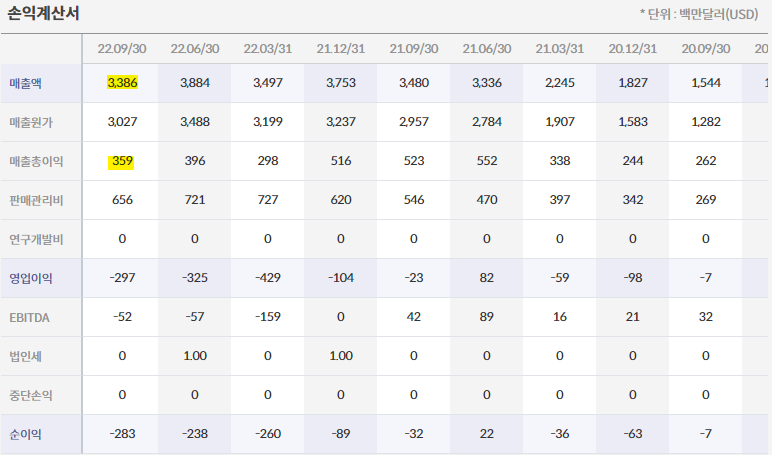Click cost of sales value 3,237
This screenshot has width=772, height=455.
tap(341, 122)
